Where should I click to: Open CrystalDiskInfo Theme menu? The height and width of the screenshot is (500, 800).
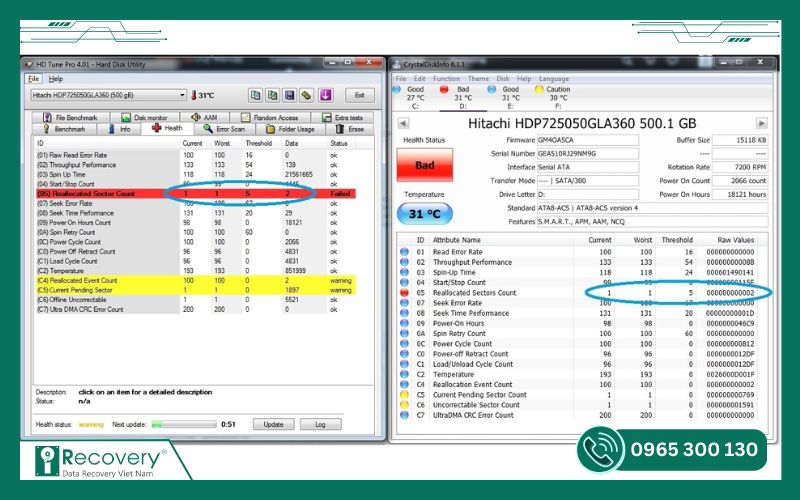pos(478,79)
